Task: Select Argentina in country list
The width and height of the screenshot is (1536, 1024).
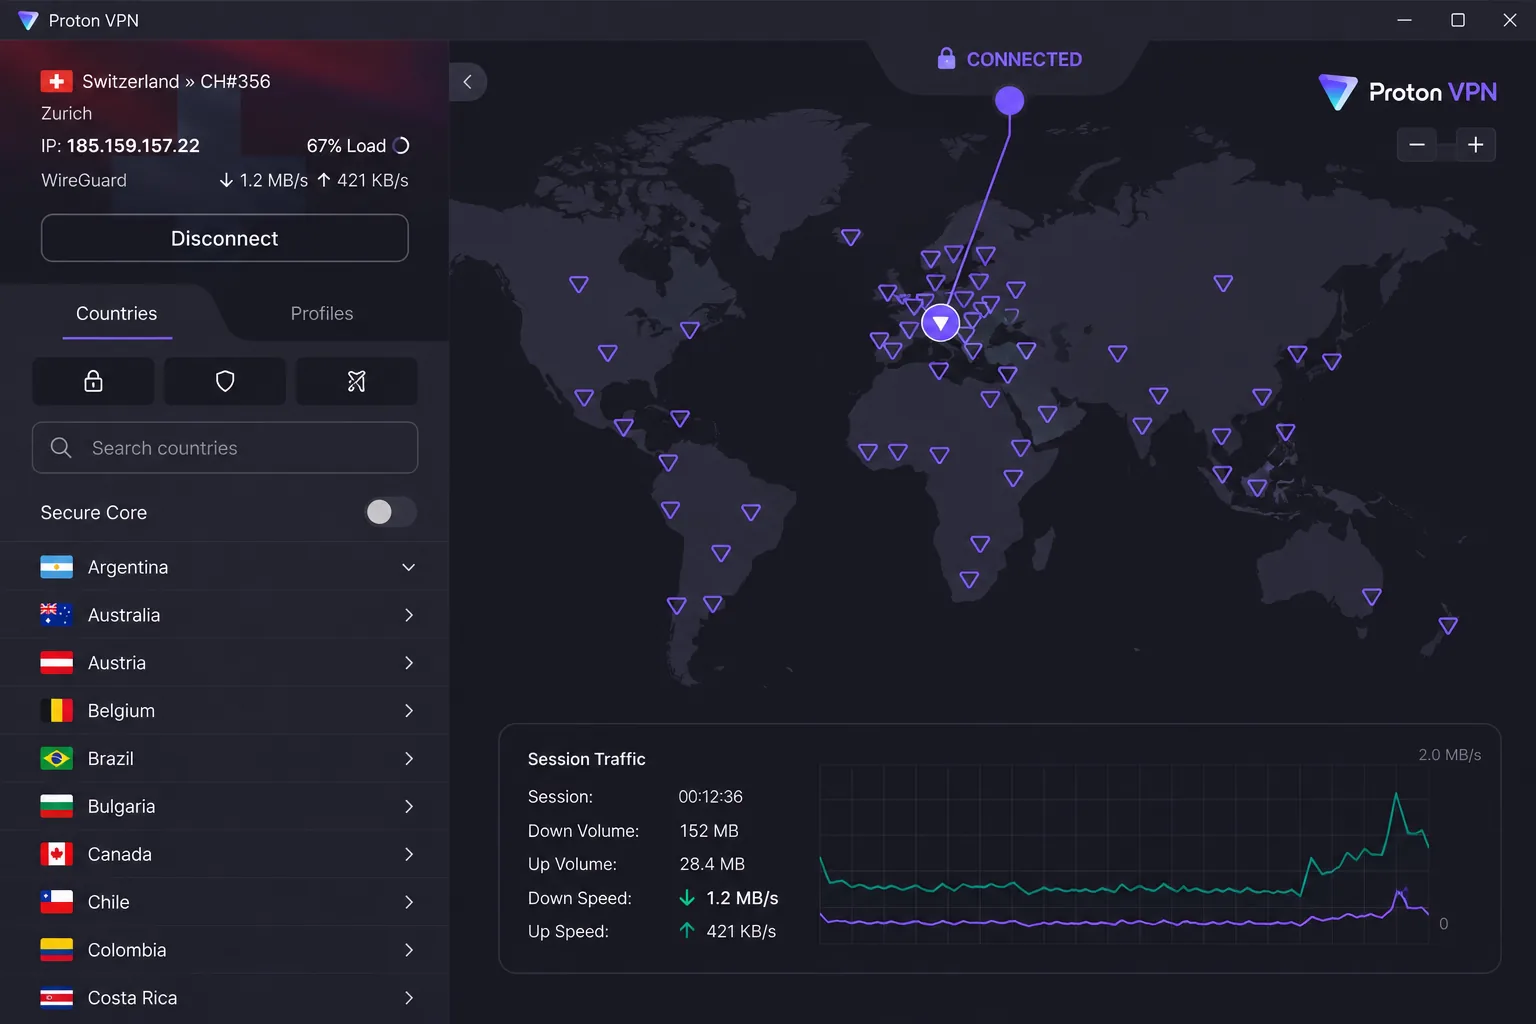Action: pyautogui.click(x=225, y=567)
